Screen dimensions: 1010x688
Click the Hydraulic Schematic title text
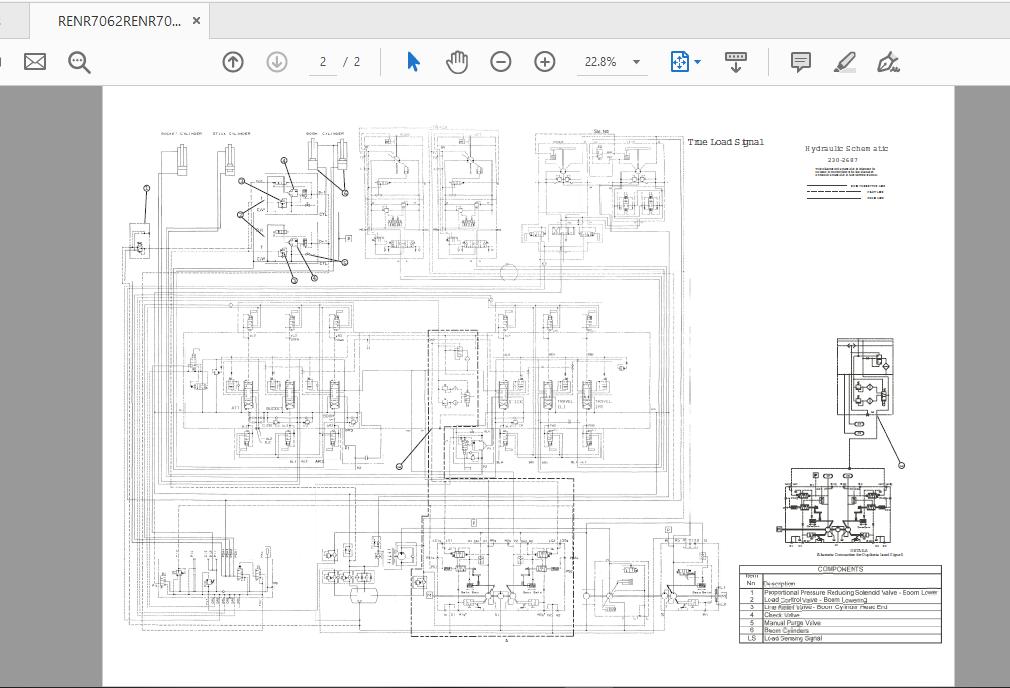tap(847, 149)
